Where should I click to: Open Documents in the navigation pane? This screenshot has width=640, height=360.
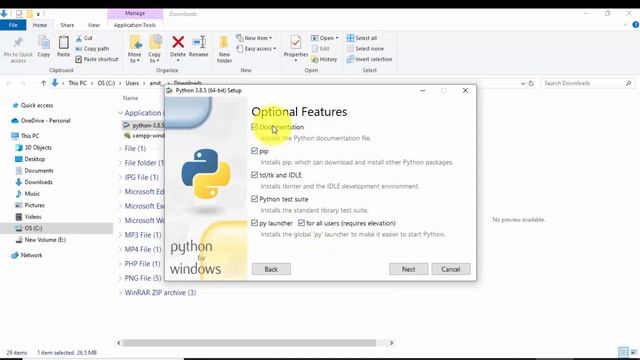tap(34, 171)
